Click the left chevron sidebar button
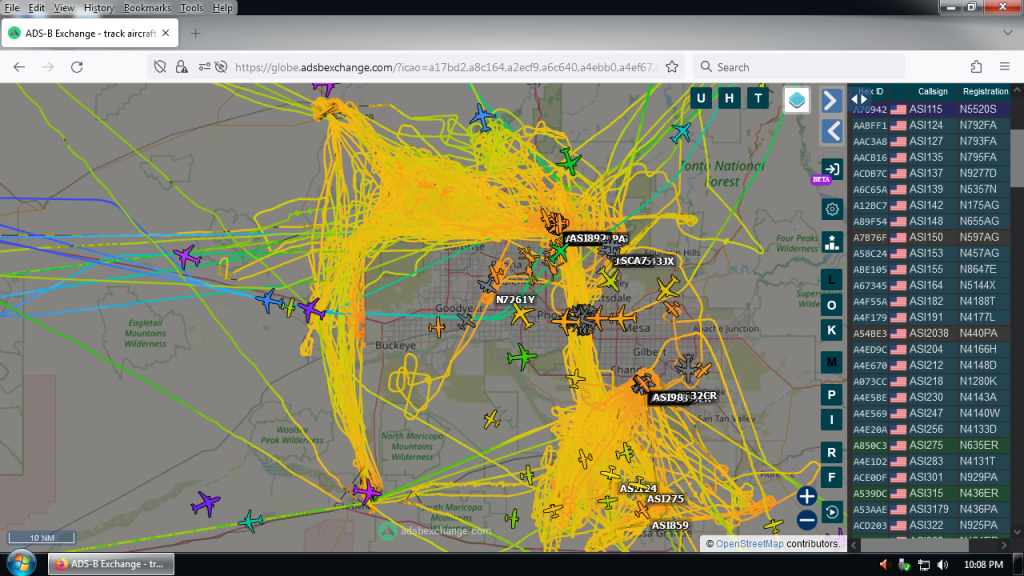This screenshot has height=576, width=1024. (x=831, y=132)
